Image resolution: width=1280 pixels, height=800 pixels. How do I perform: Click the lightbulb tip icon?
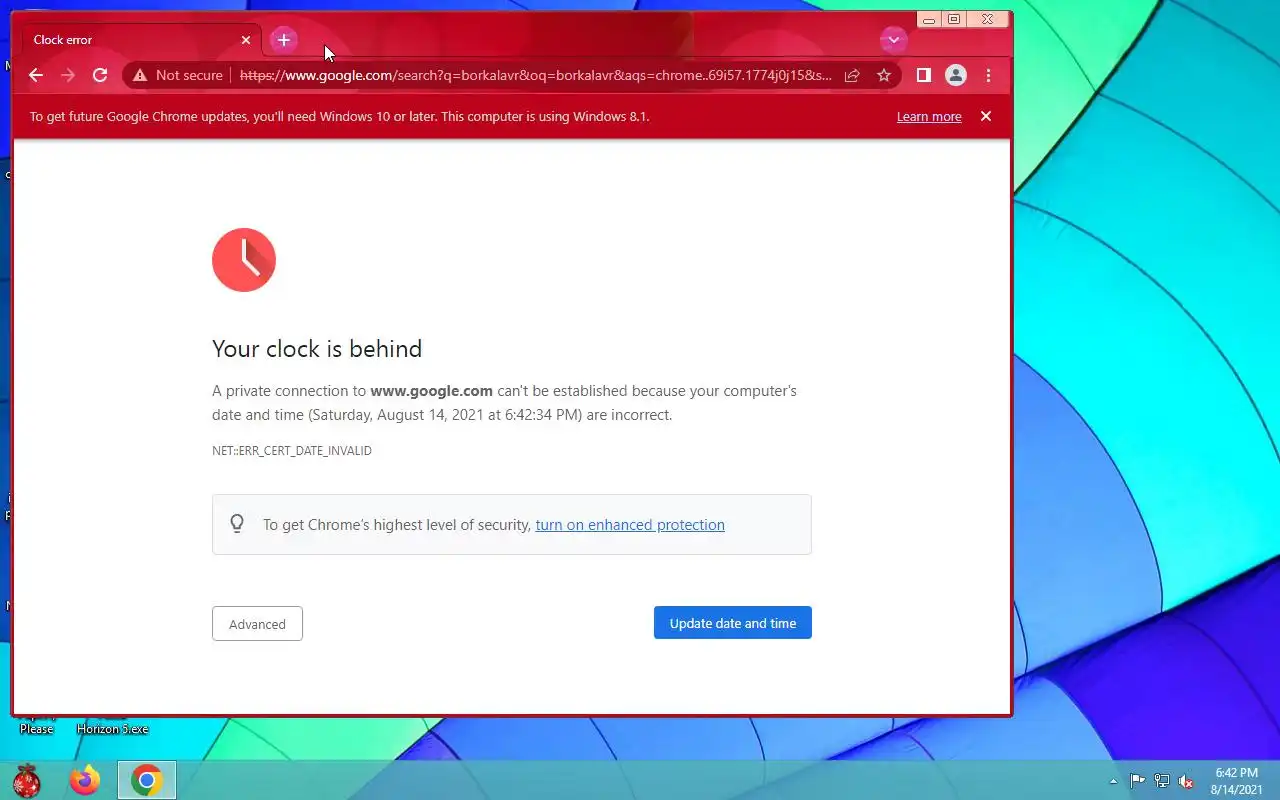pyautogui.click(x=237, y=524)
